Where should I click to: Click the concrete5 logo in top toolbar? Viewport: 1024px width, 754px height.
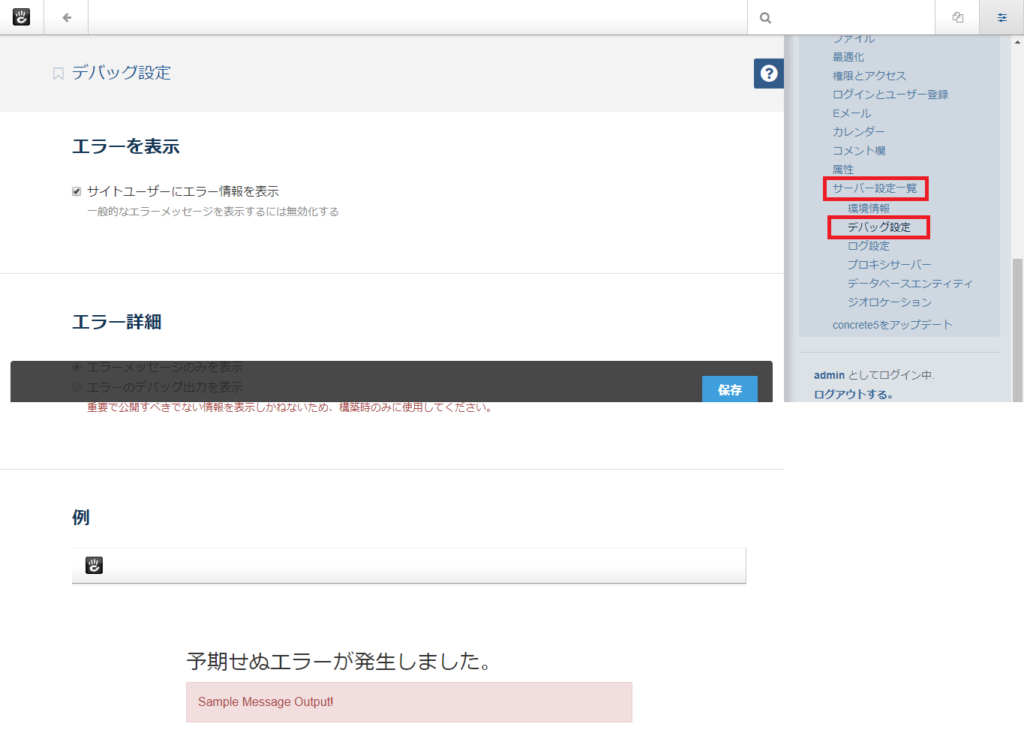(21, 17)
